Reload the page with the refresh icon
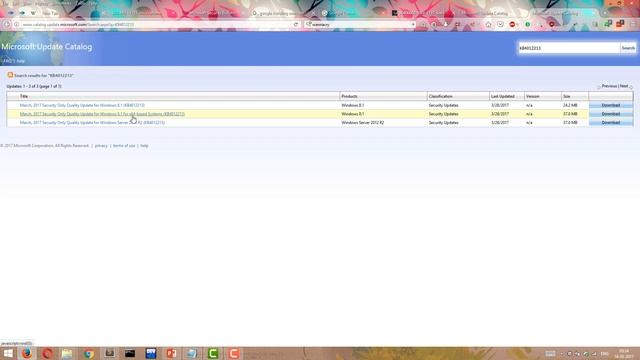Viewport: 640px width, 360px height. click(296, 24)
